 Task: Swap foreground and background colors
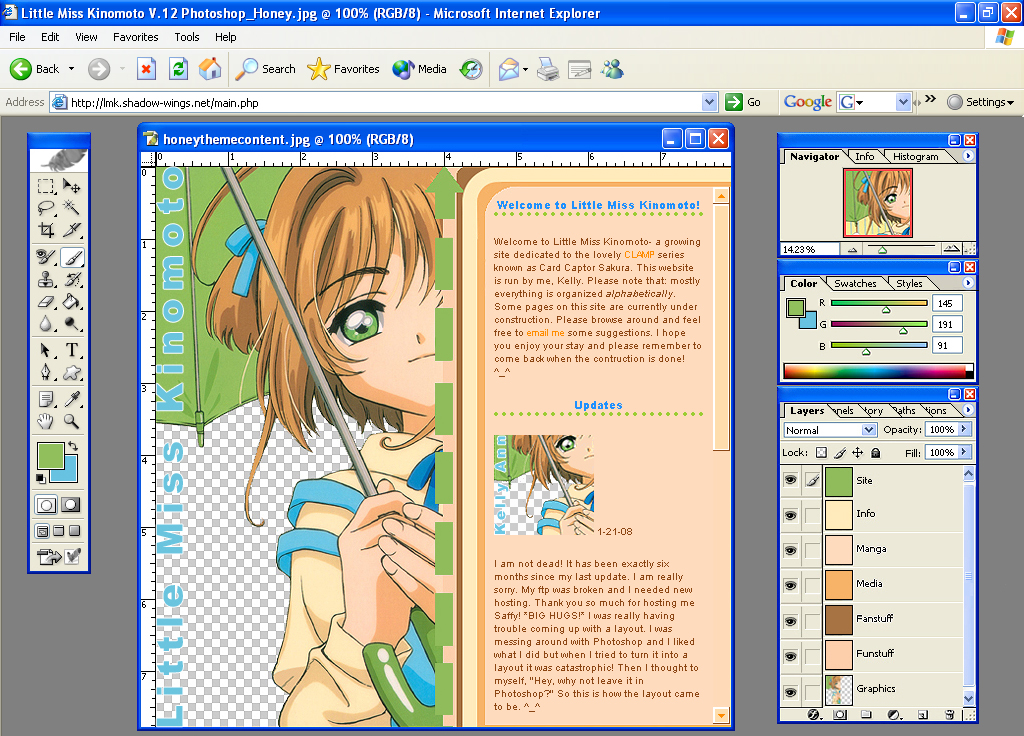[73, 446]
